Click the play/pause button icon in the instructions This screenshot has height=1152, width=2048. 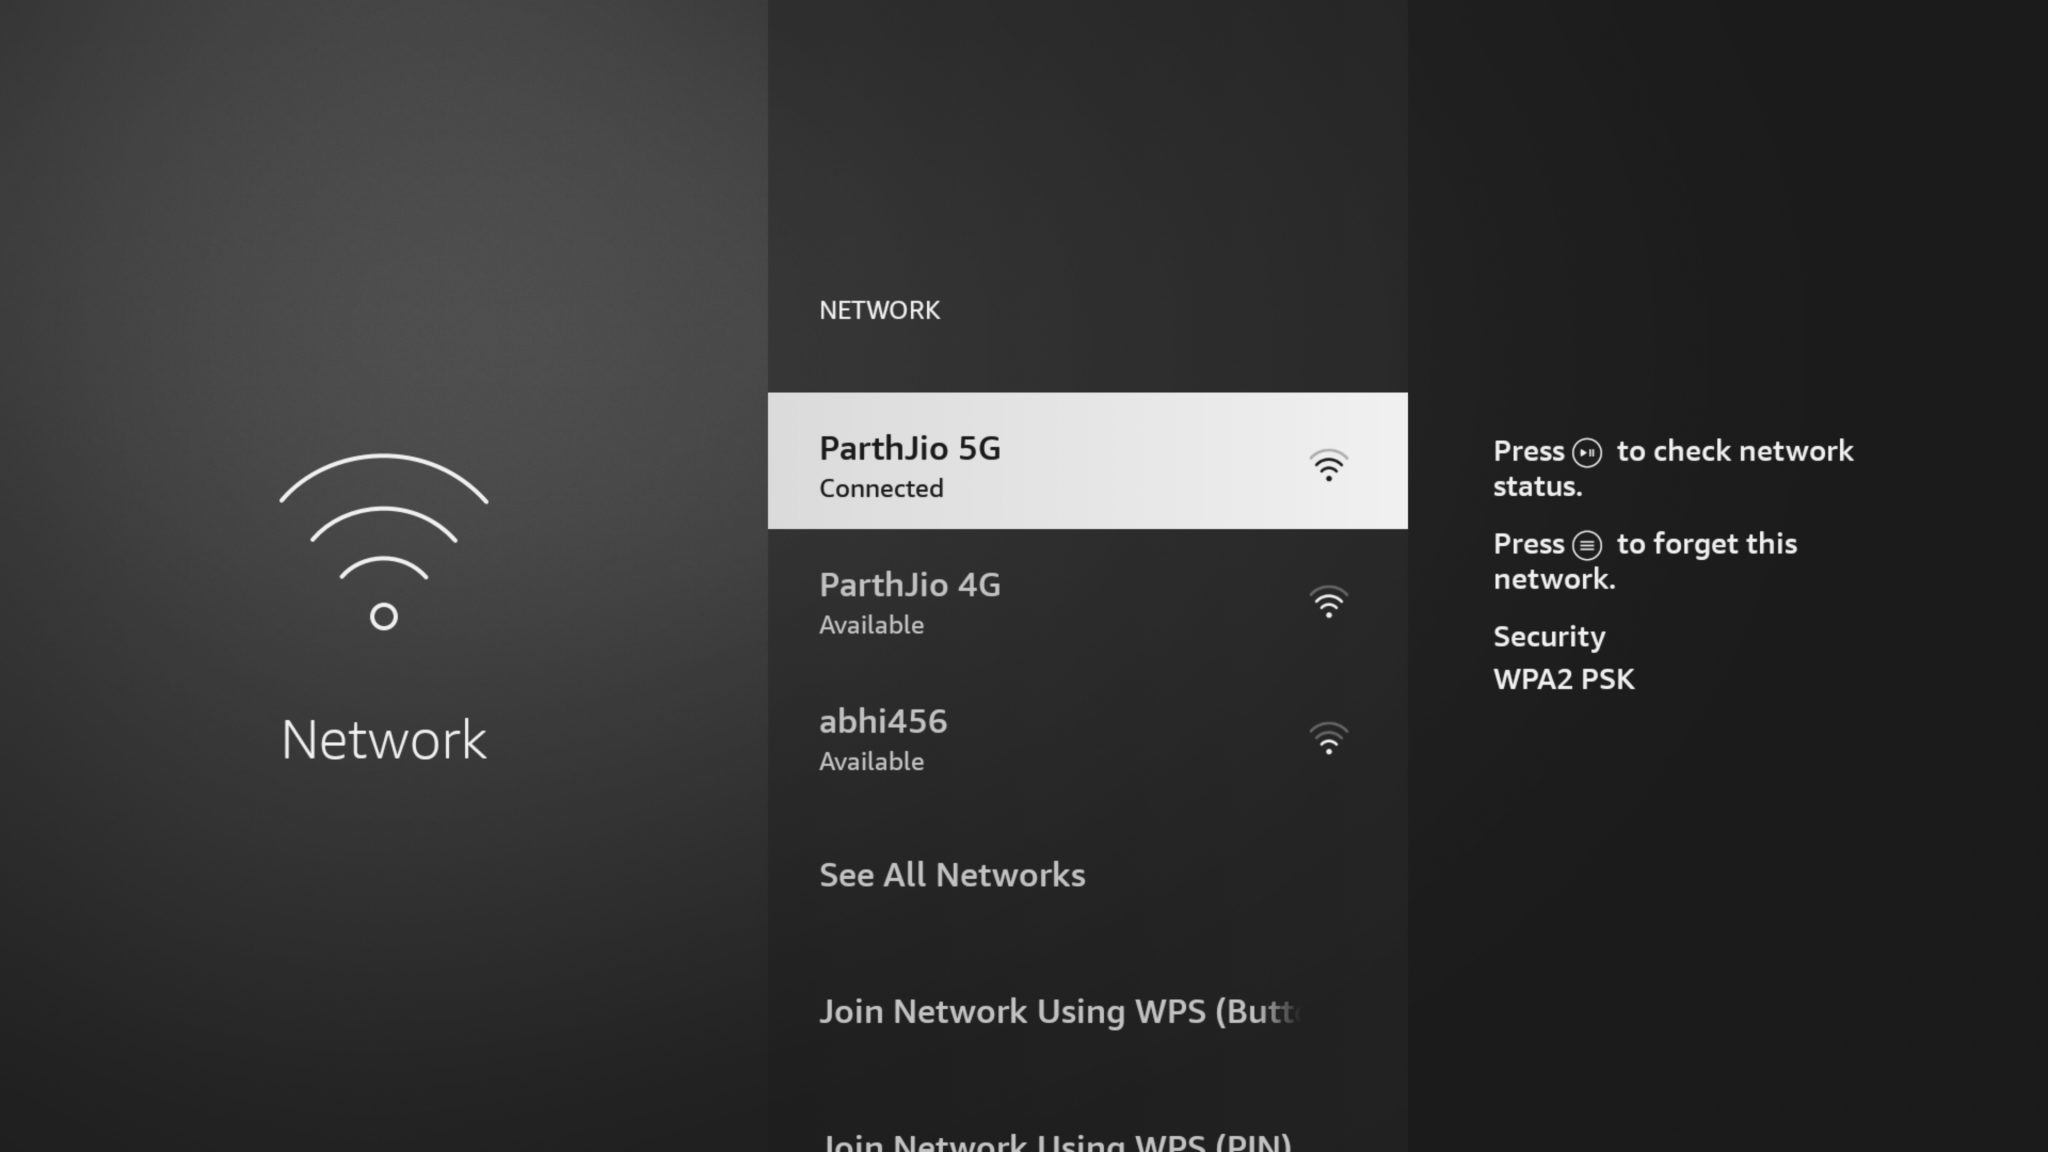(1590, 451)
